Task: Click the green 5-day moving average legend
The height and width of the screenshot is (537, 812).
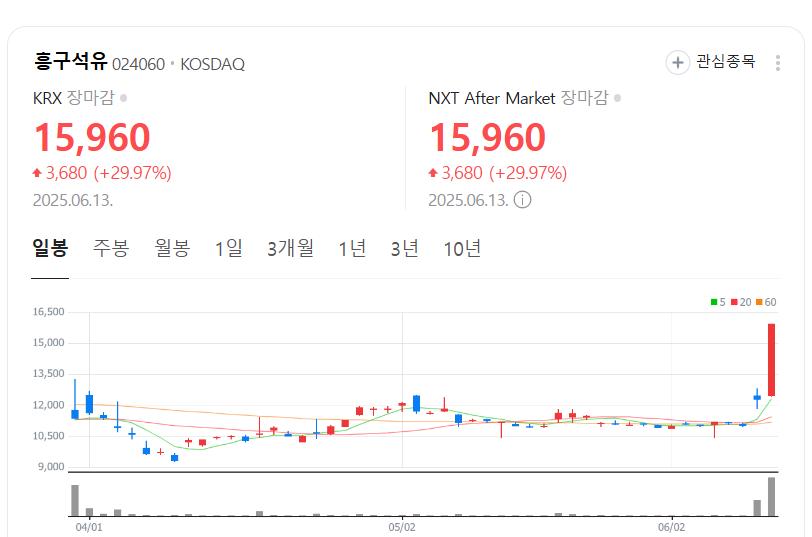Action: point(718,302)
